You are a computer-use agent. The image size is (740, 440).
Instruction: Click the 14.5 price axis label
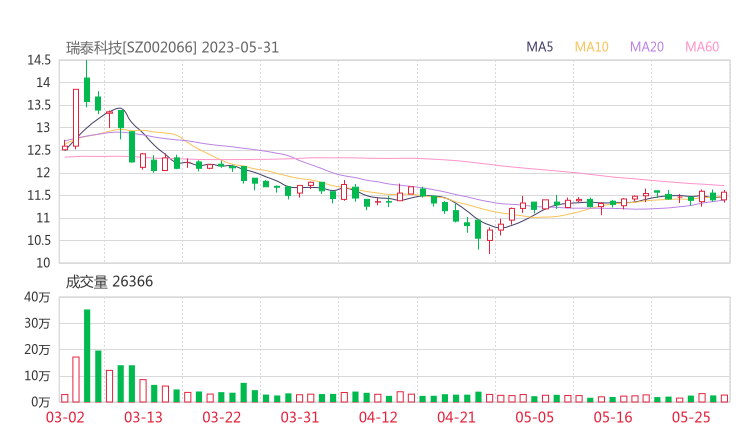click(x=39, y=60)
